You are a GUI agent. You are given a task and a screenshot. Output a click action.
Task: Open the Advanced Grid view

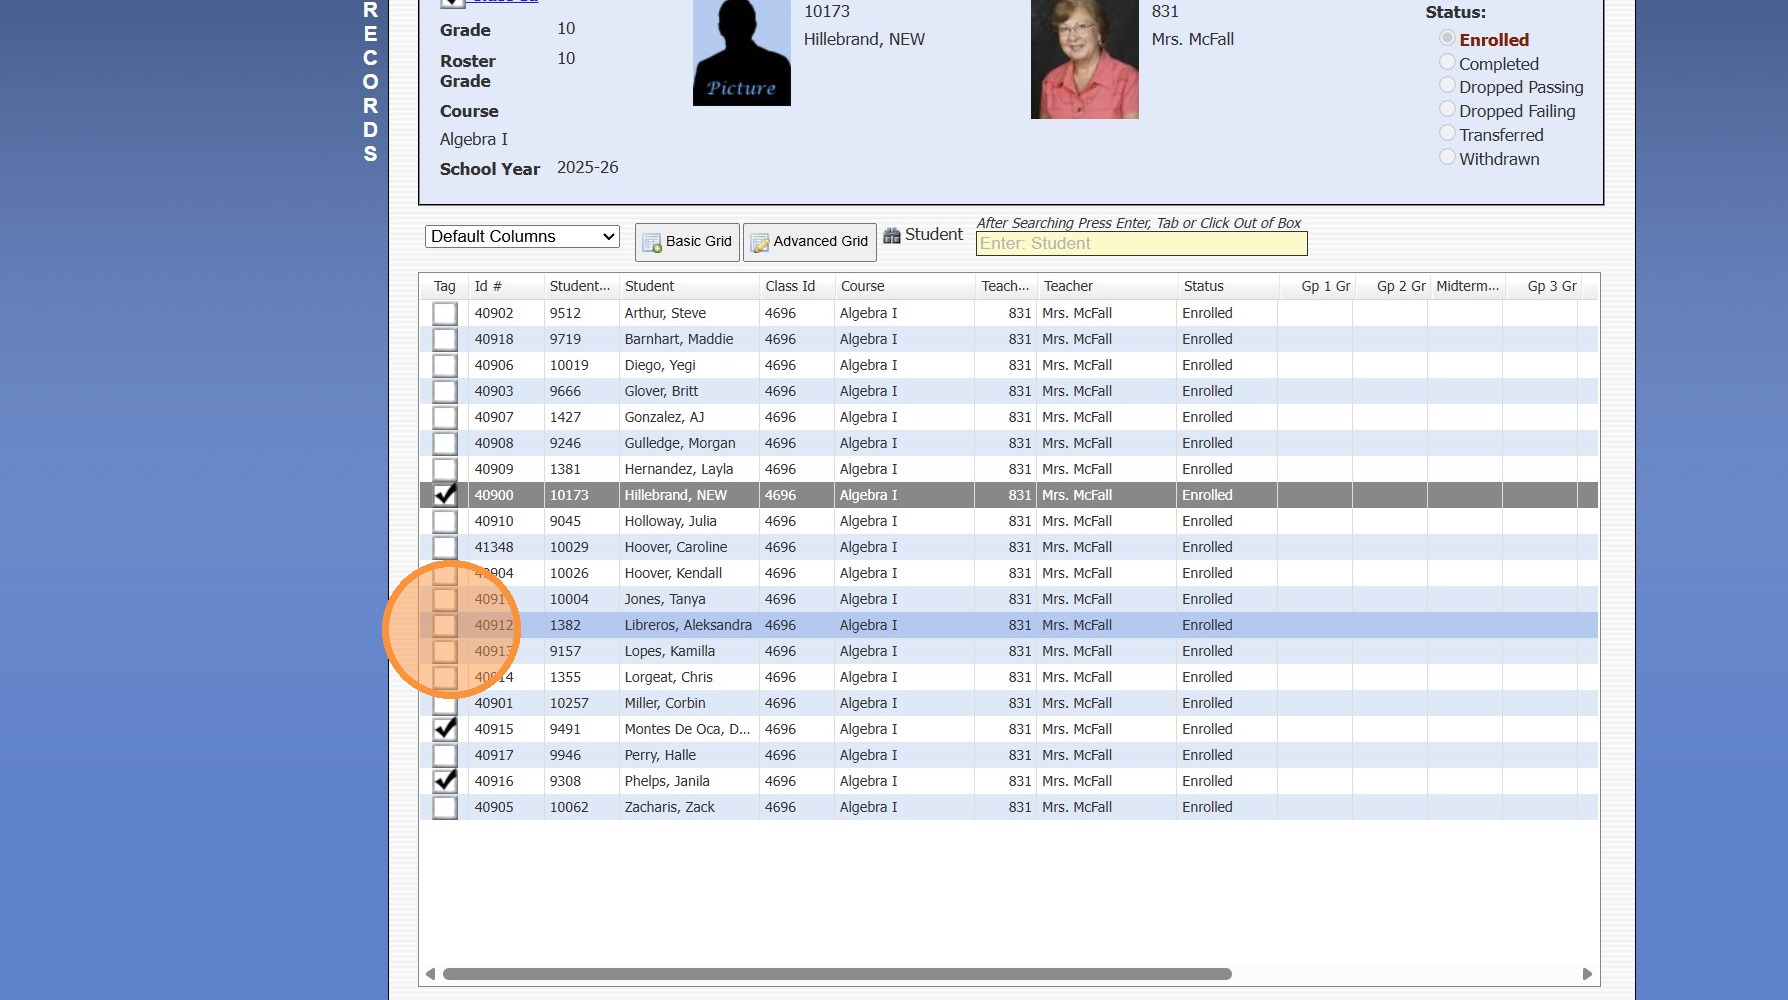coord(810,242)
